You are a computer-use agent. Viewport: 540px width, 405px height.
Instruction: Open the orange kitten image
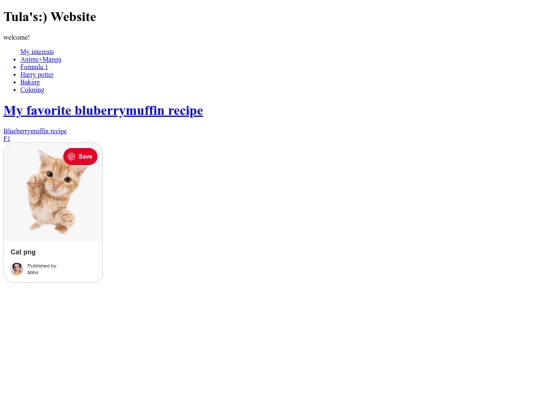53,192
